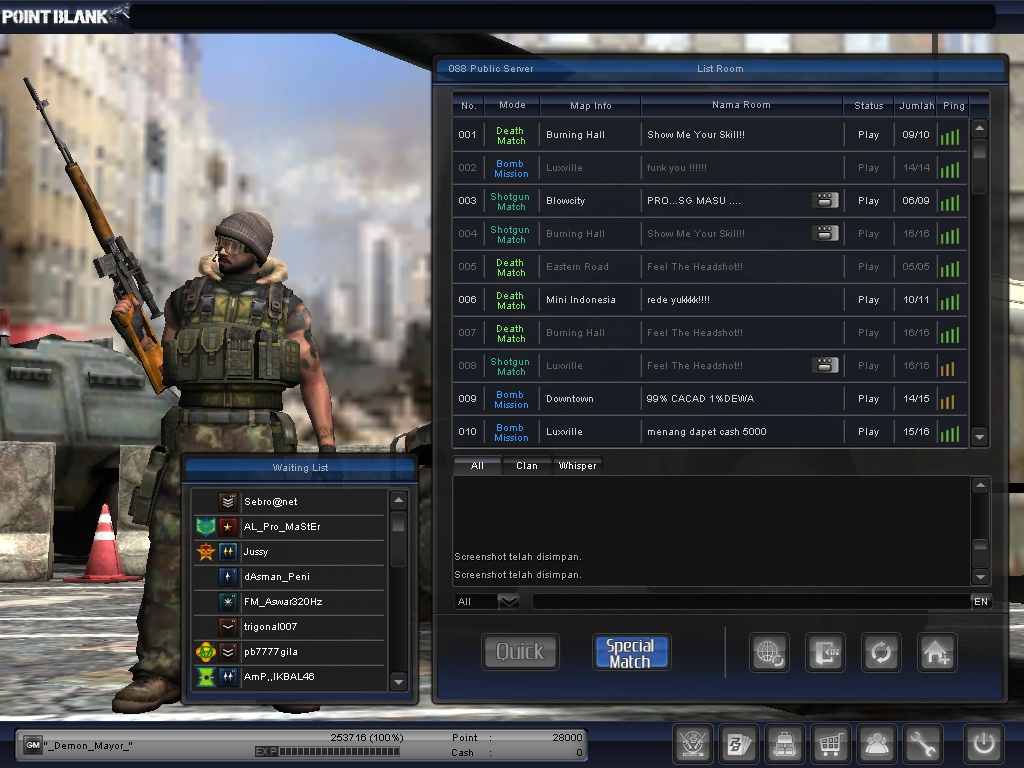The image size is (1024, 768).
Task: Open the wrench options icon
Action: click(x=922, y=743)
